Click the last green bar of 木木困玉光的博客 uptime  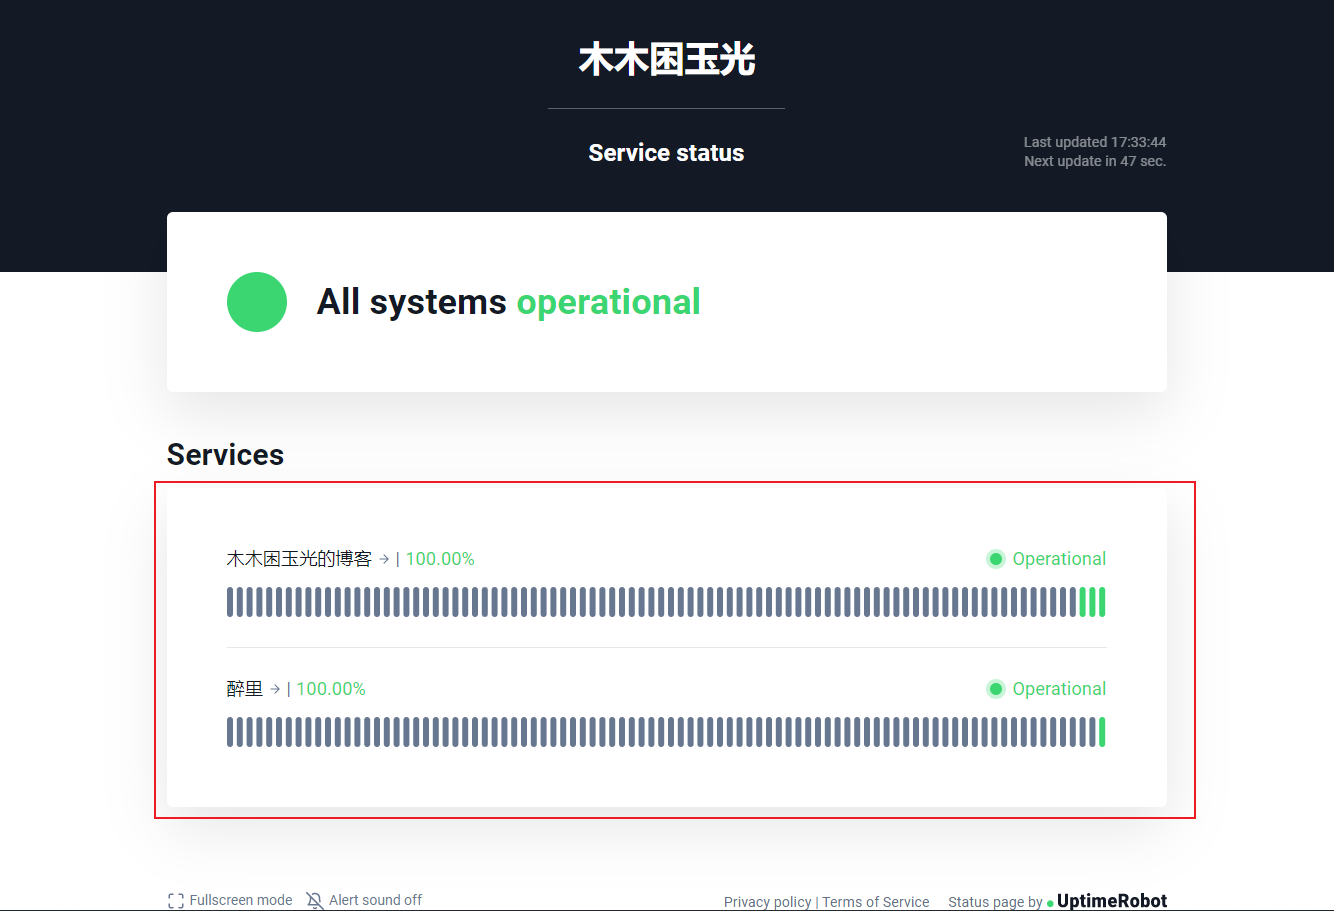click(1102, 602)
